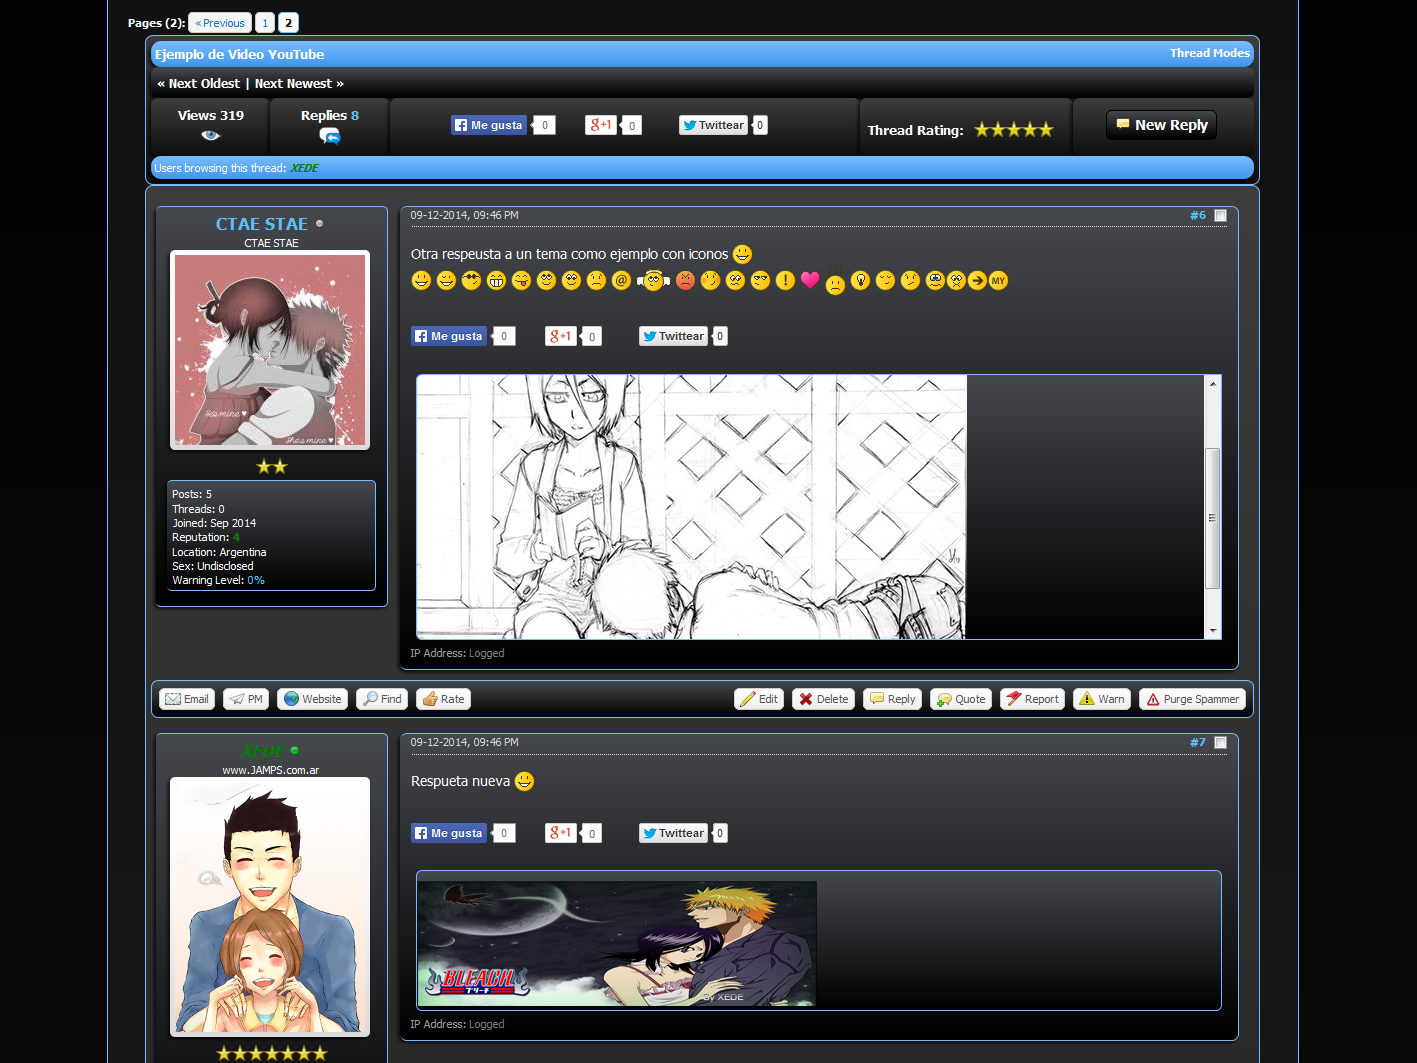The height and width of the screenshot is (1063, 1417).
Task: Click the New Reply button
Action: point(1161,125)
